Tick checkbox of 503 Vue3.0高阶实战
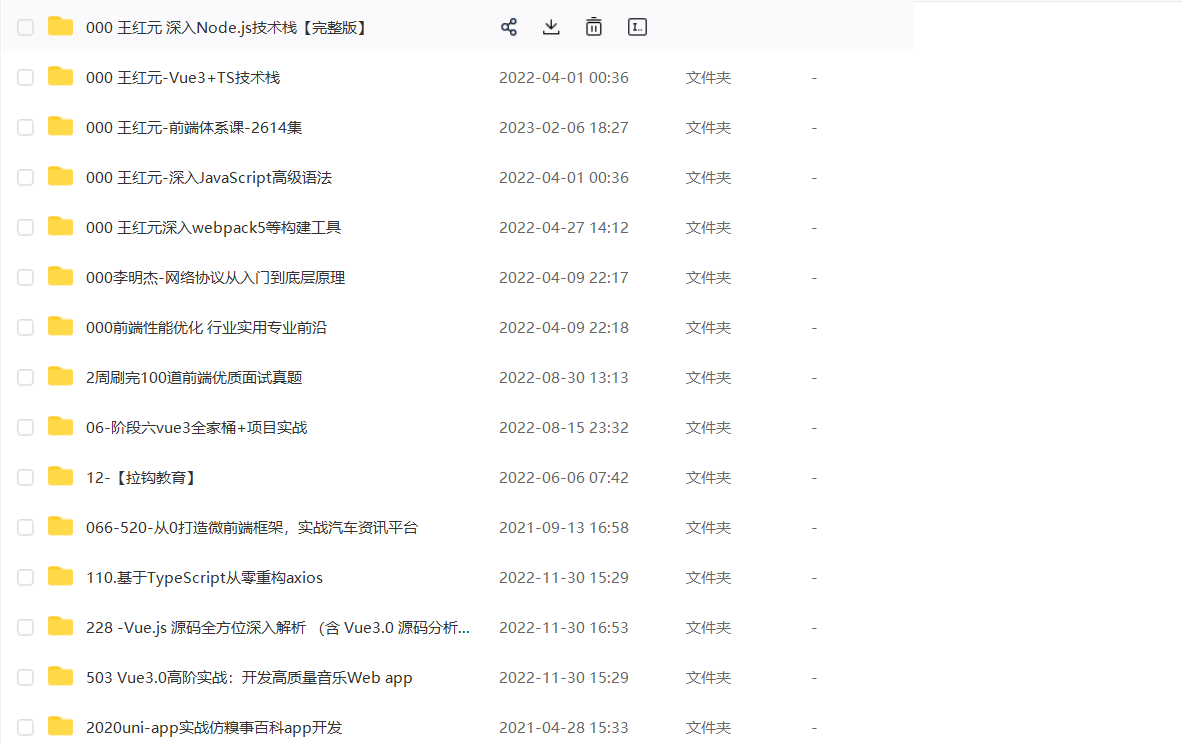The width and height of the screenshot is (1182, 744). [x=26, y=678]
